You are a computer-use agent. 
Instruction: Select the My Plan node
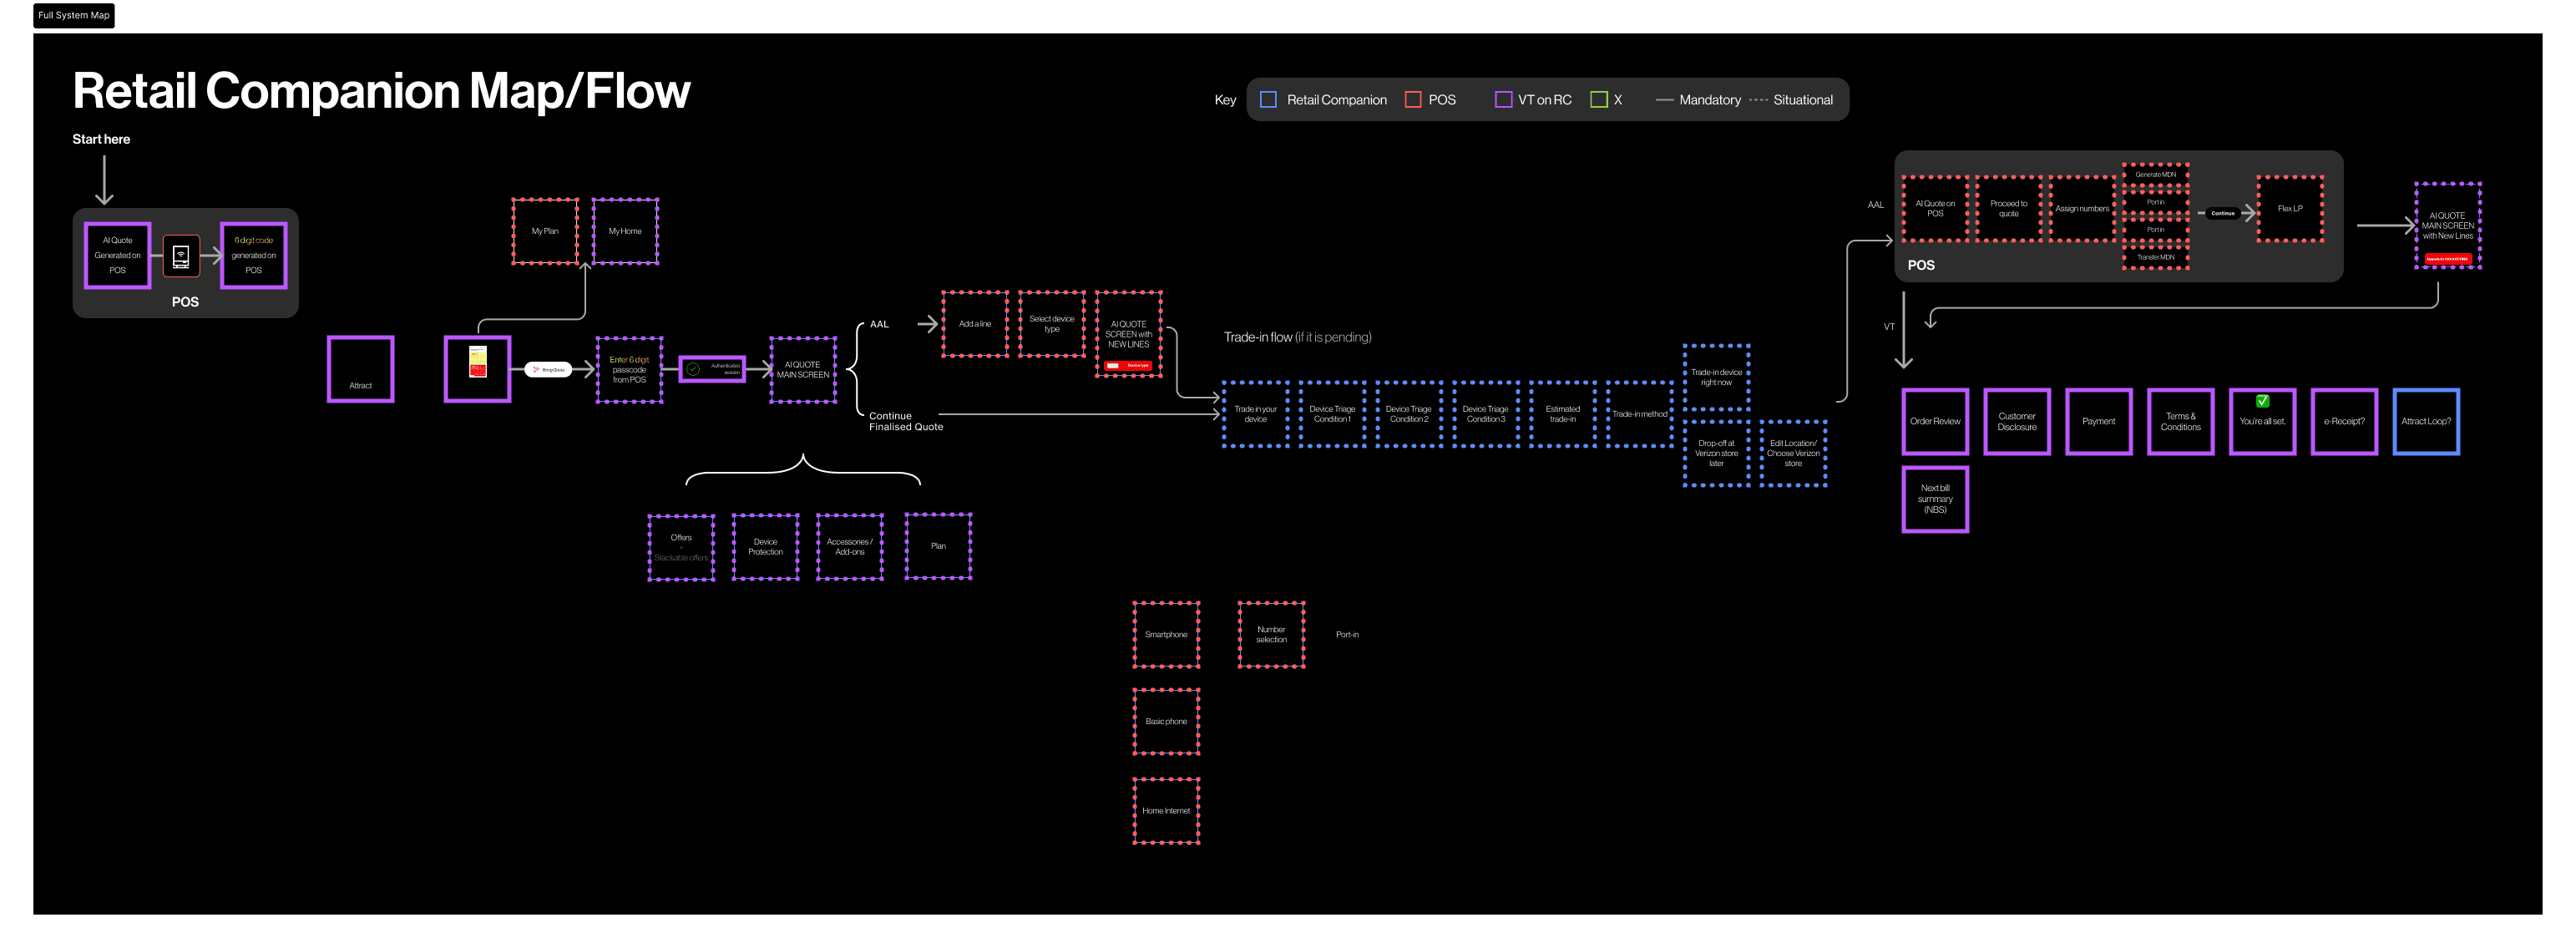point(545,231)
